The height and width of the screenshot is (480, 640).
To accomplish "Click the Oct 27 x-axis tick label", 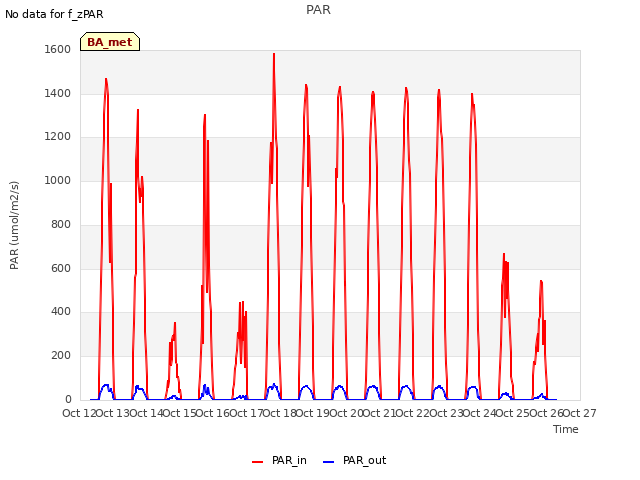I will 580,413.
